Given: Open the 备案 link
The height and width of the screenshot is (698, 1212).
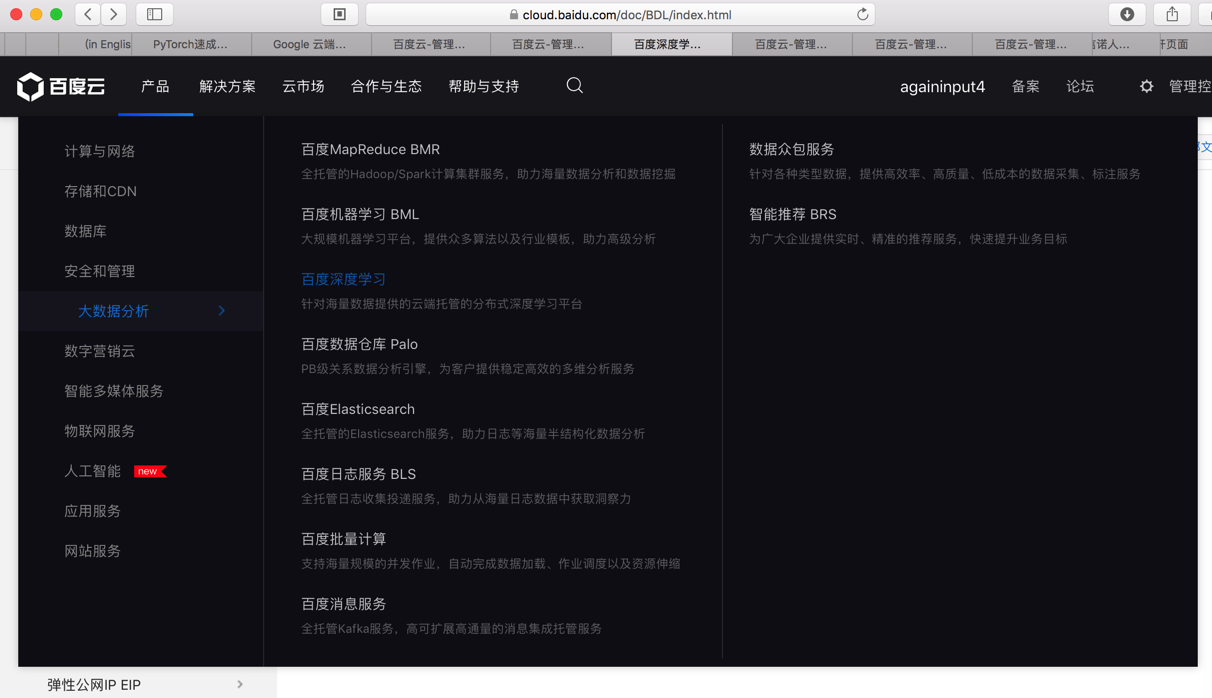Looking at the screenshot, I should click(1025, 87).
